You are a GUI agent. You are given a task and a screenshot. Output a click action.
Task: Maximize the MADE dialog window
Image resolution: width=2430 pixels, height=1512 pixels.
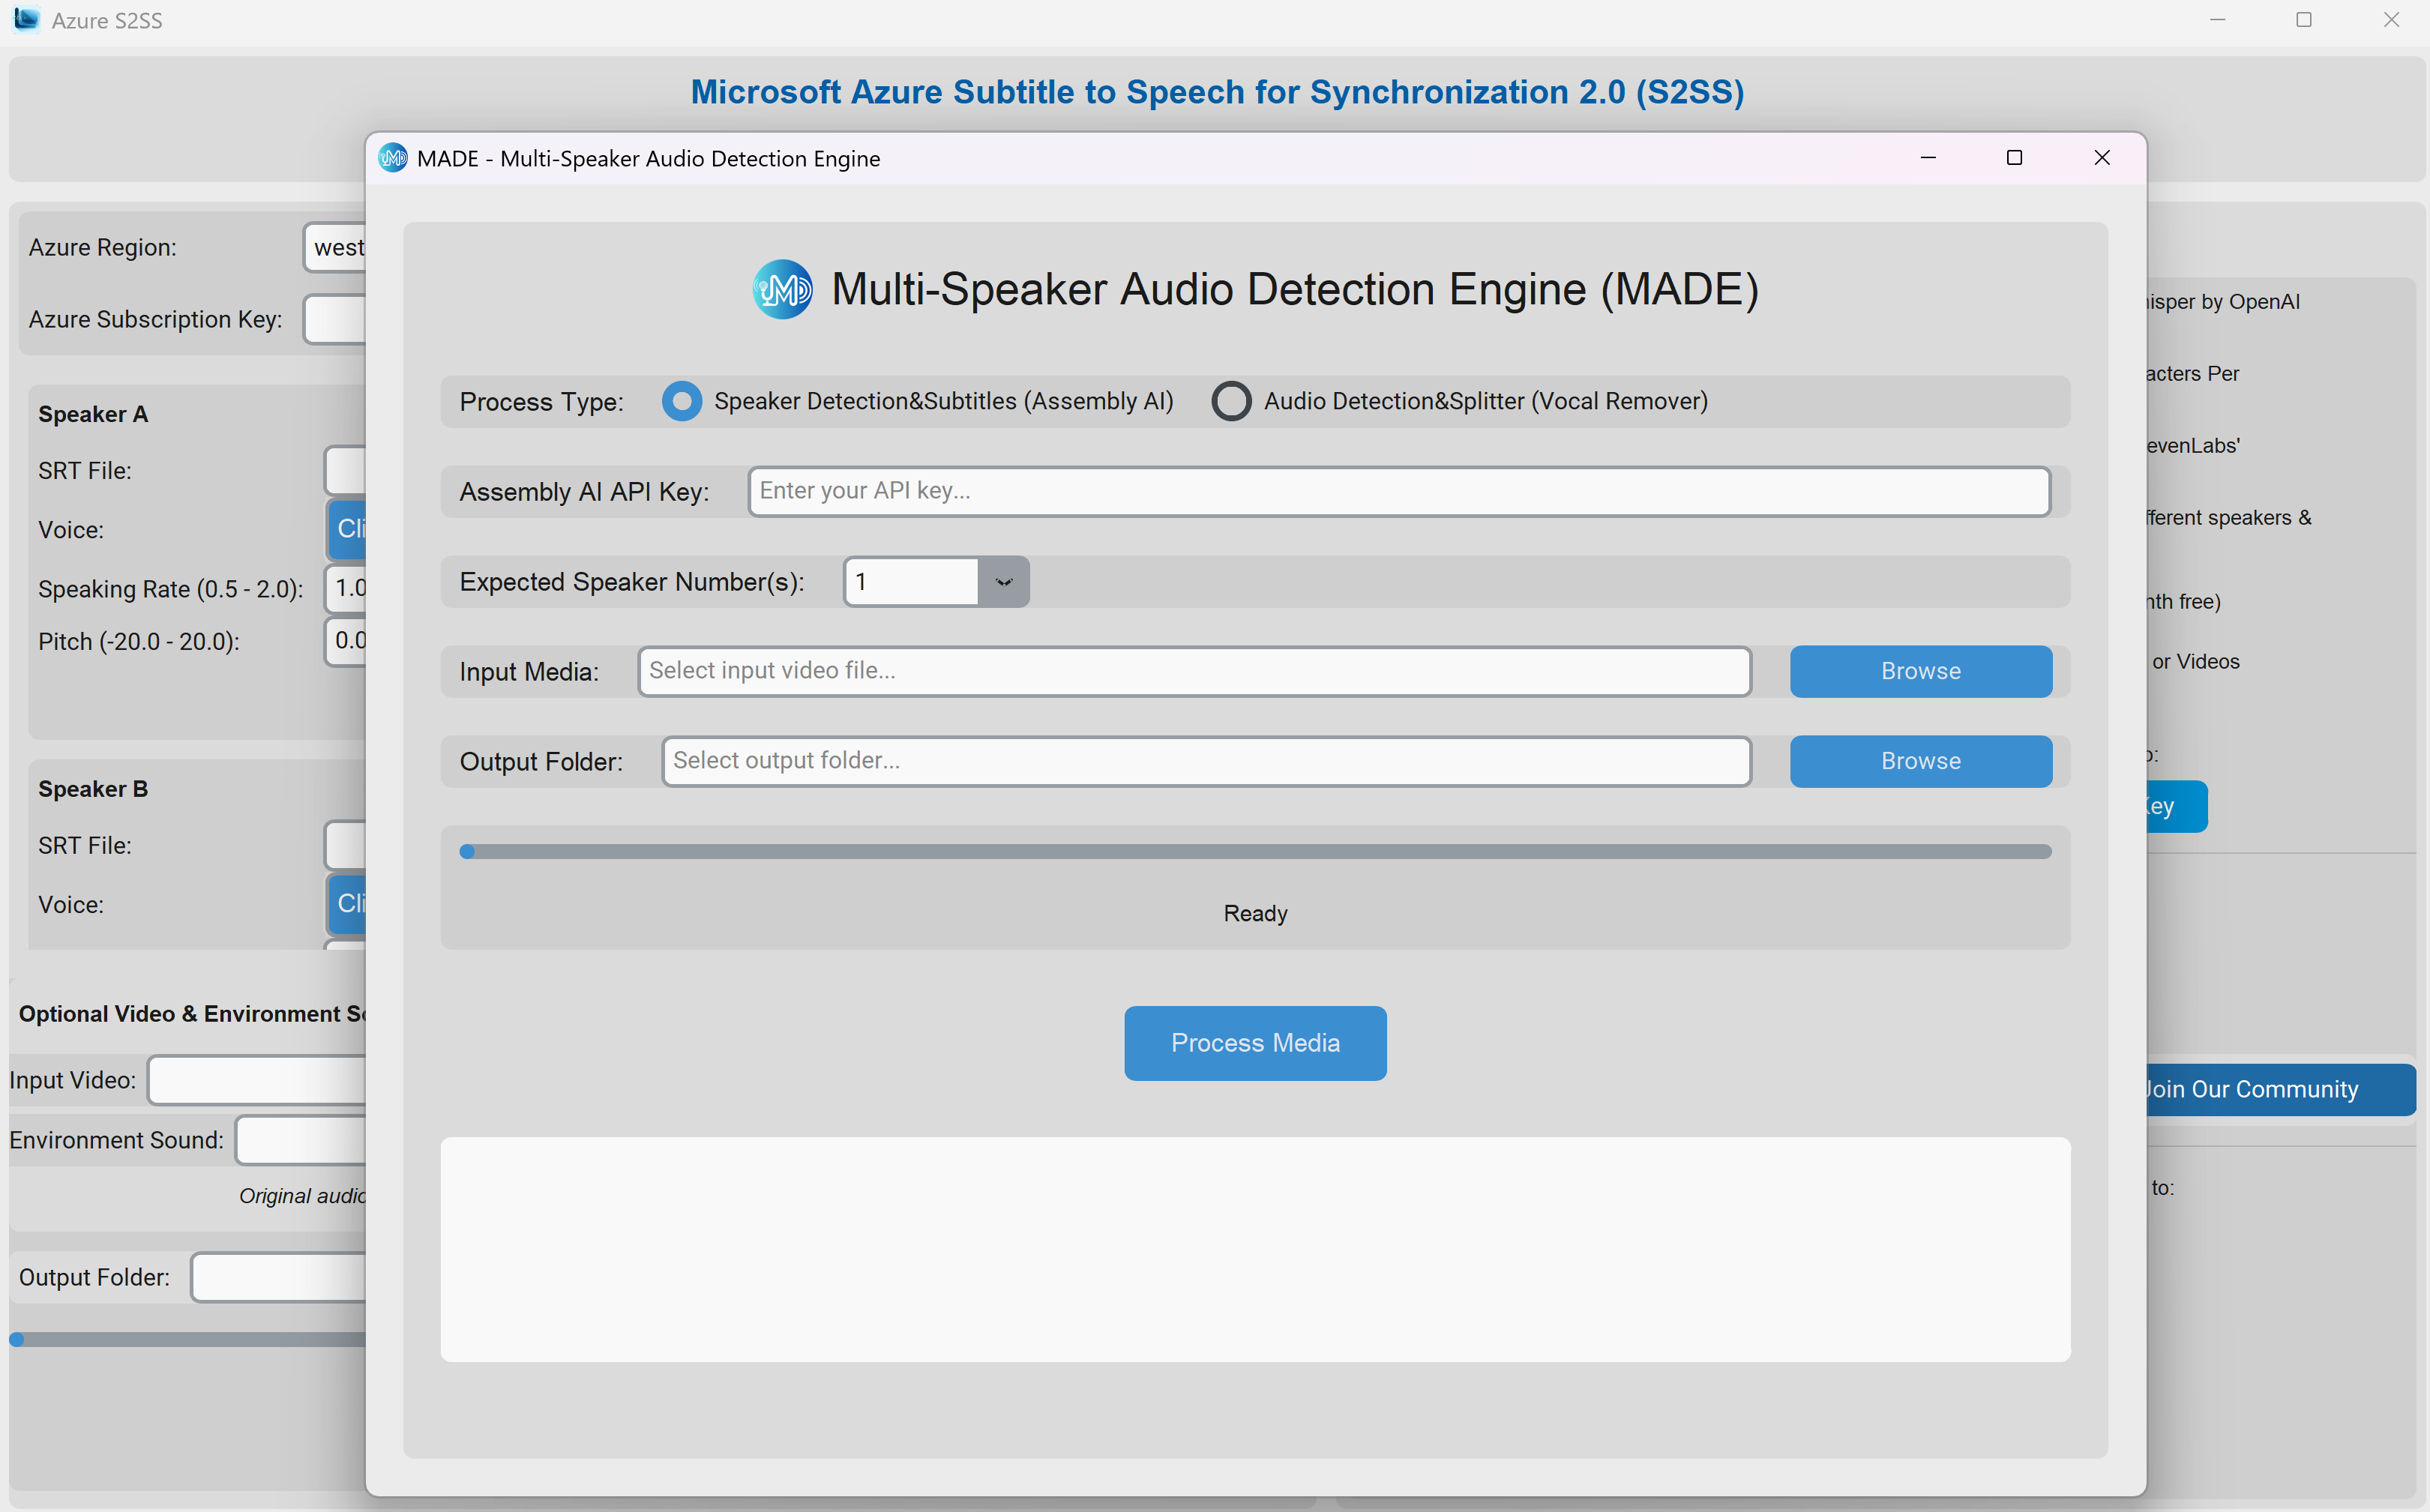(x=2014, y=158)
